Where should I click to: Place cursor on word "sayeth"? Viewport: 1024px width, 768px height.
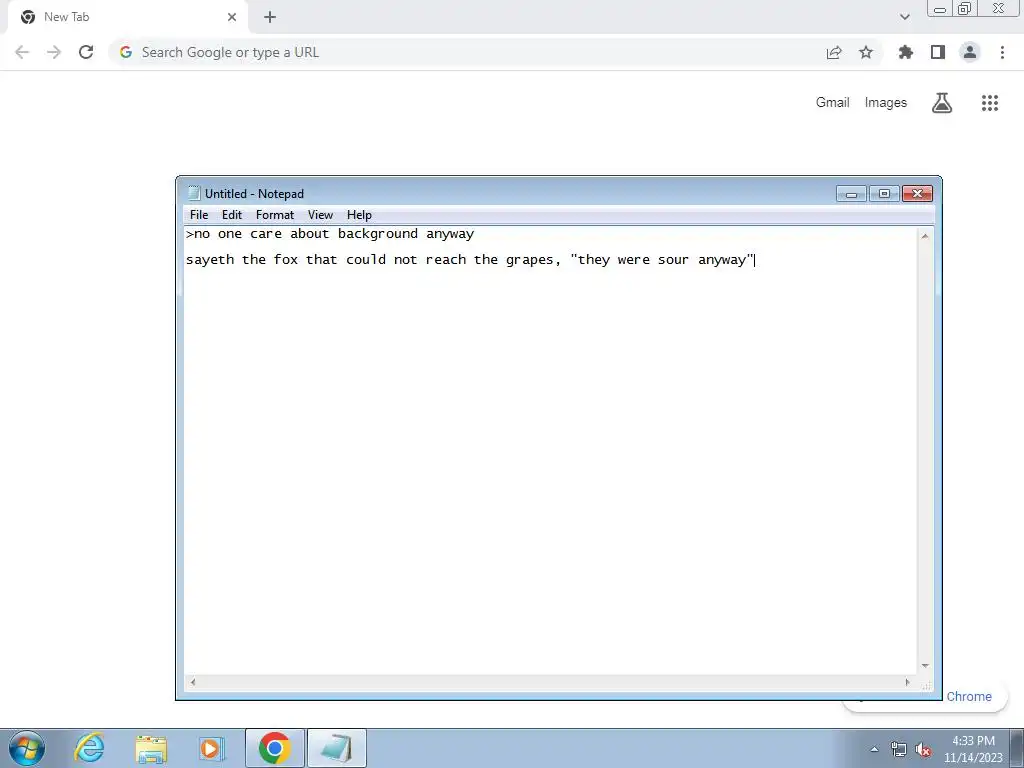[x=210, y=260]
